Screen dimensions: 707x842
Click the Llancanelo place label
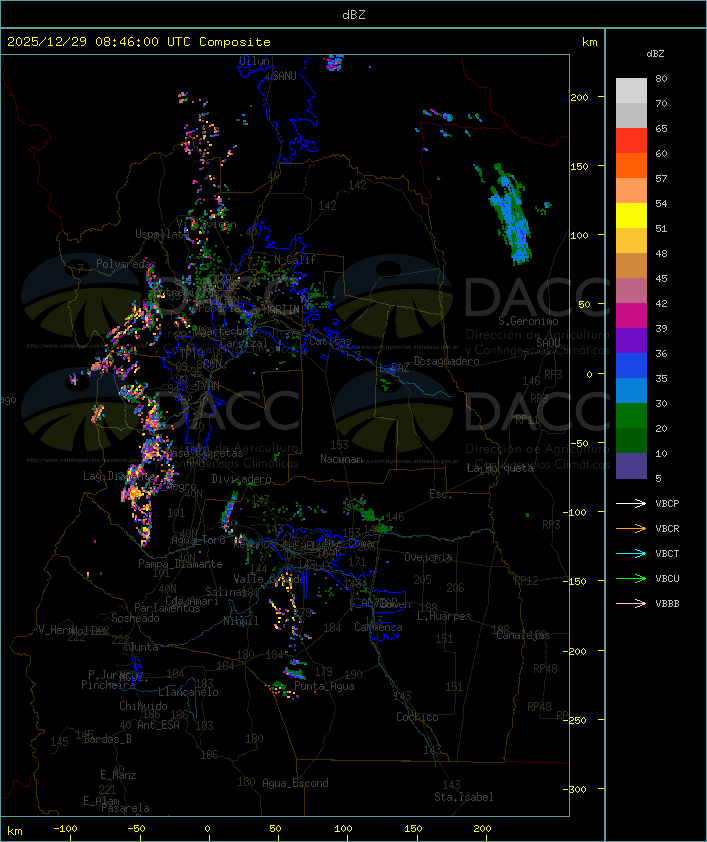pos(188,692)
